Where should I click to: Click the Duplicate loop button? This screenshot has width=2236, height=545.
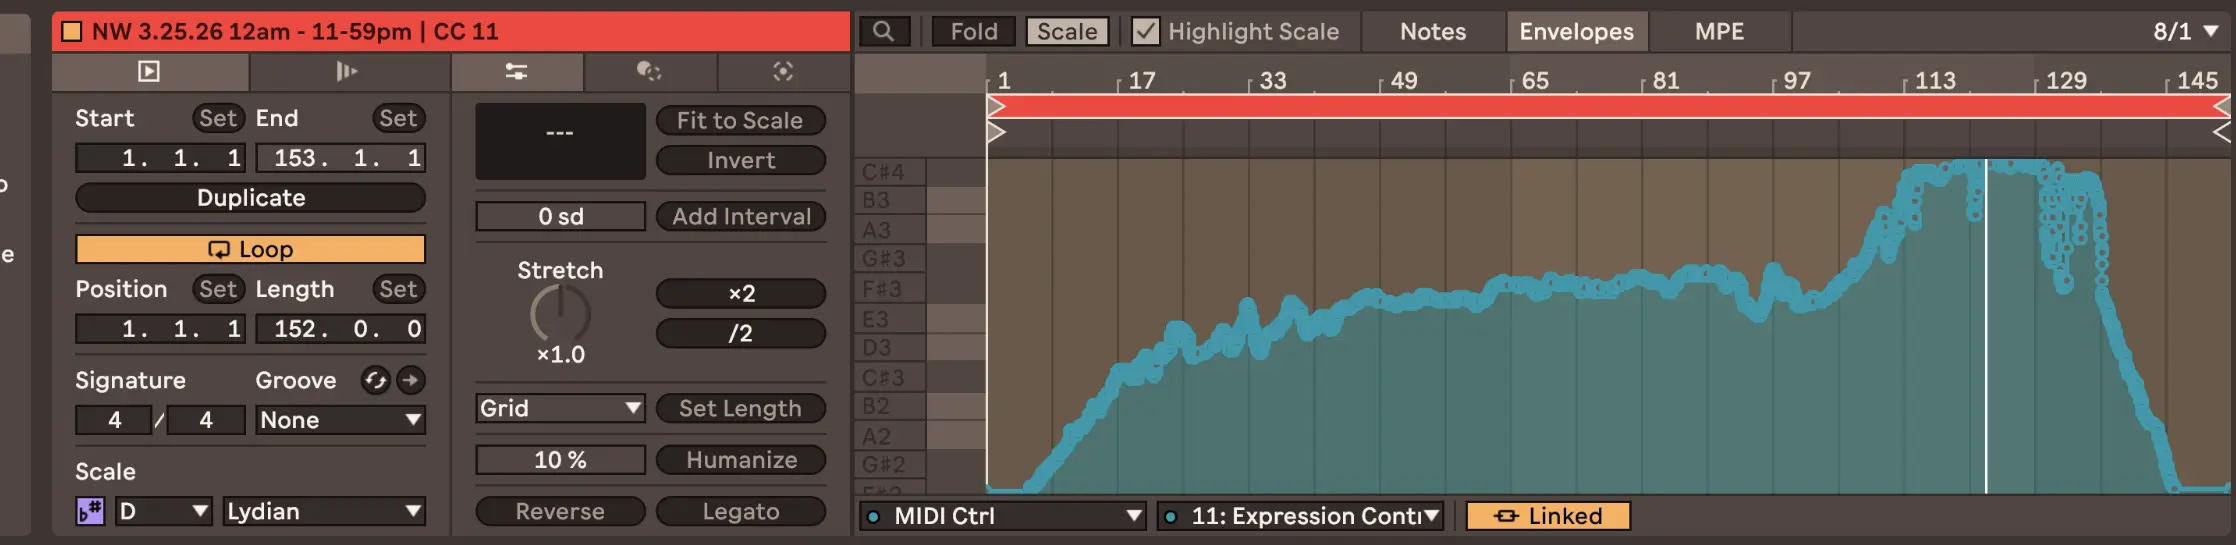pyautogui.click(x=250, y=198)
